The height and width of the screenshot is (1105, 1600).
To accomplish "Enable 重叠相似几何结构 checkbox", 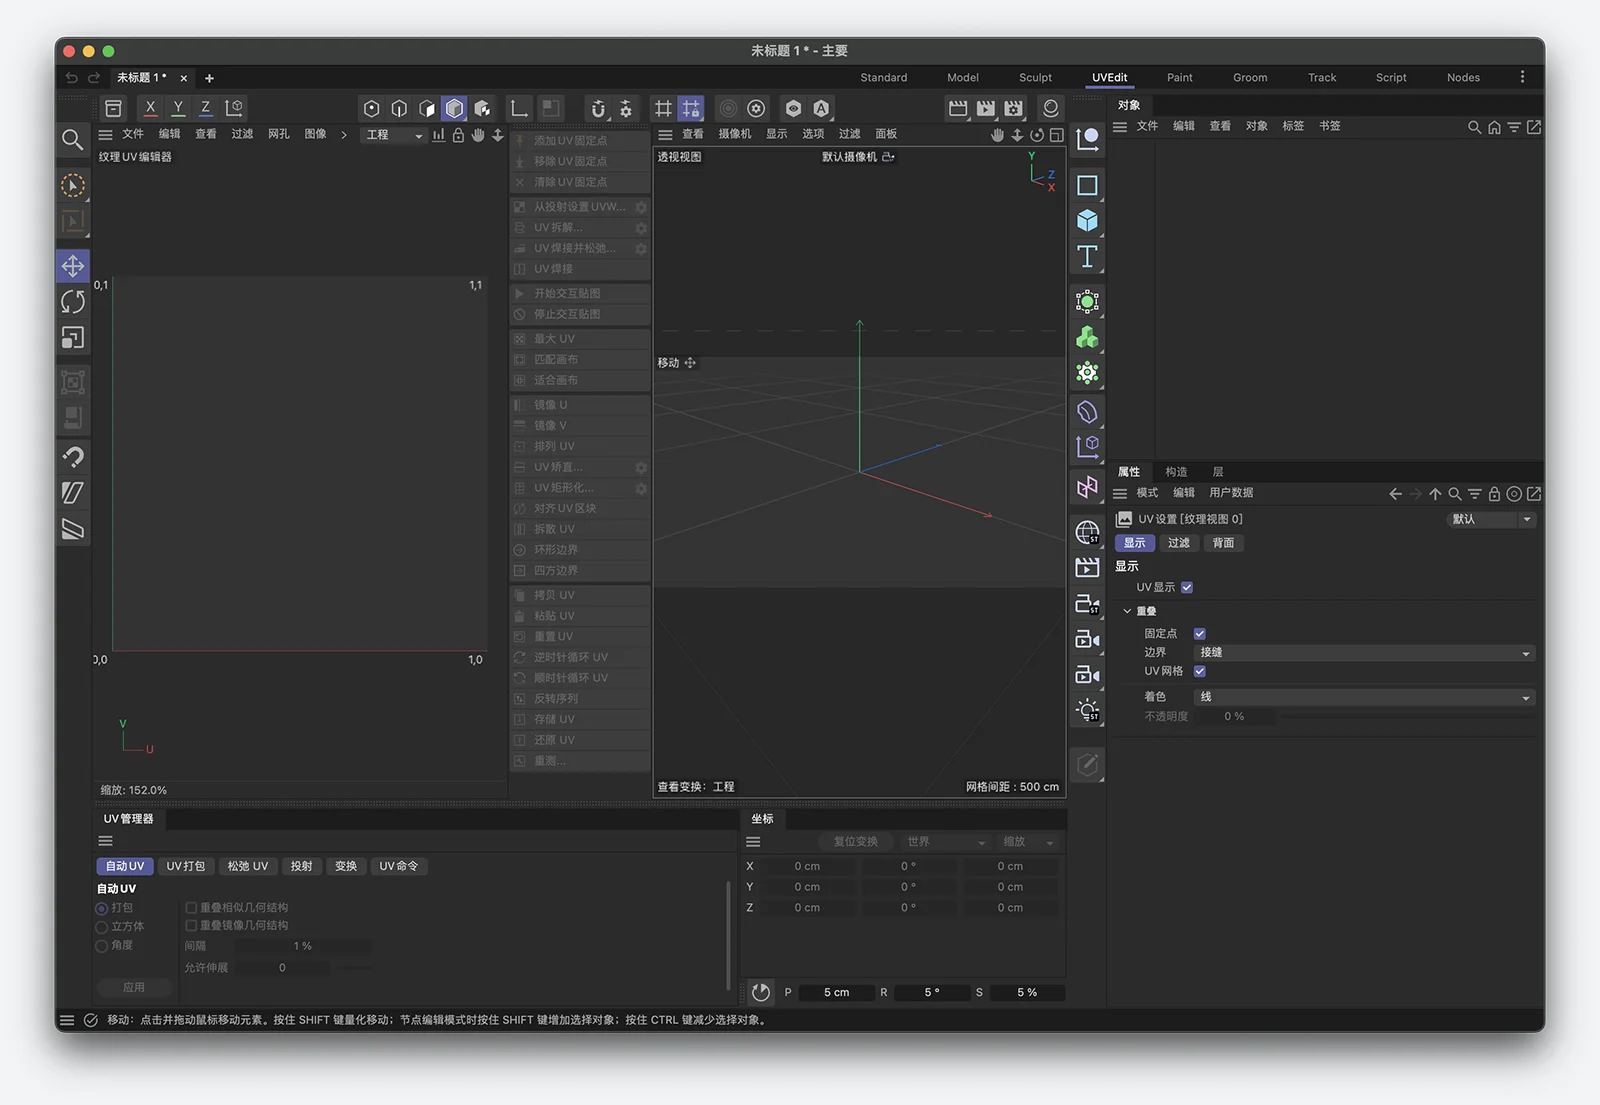I will [x=191, y=908].
